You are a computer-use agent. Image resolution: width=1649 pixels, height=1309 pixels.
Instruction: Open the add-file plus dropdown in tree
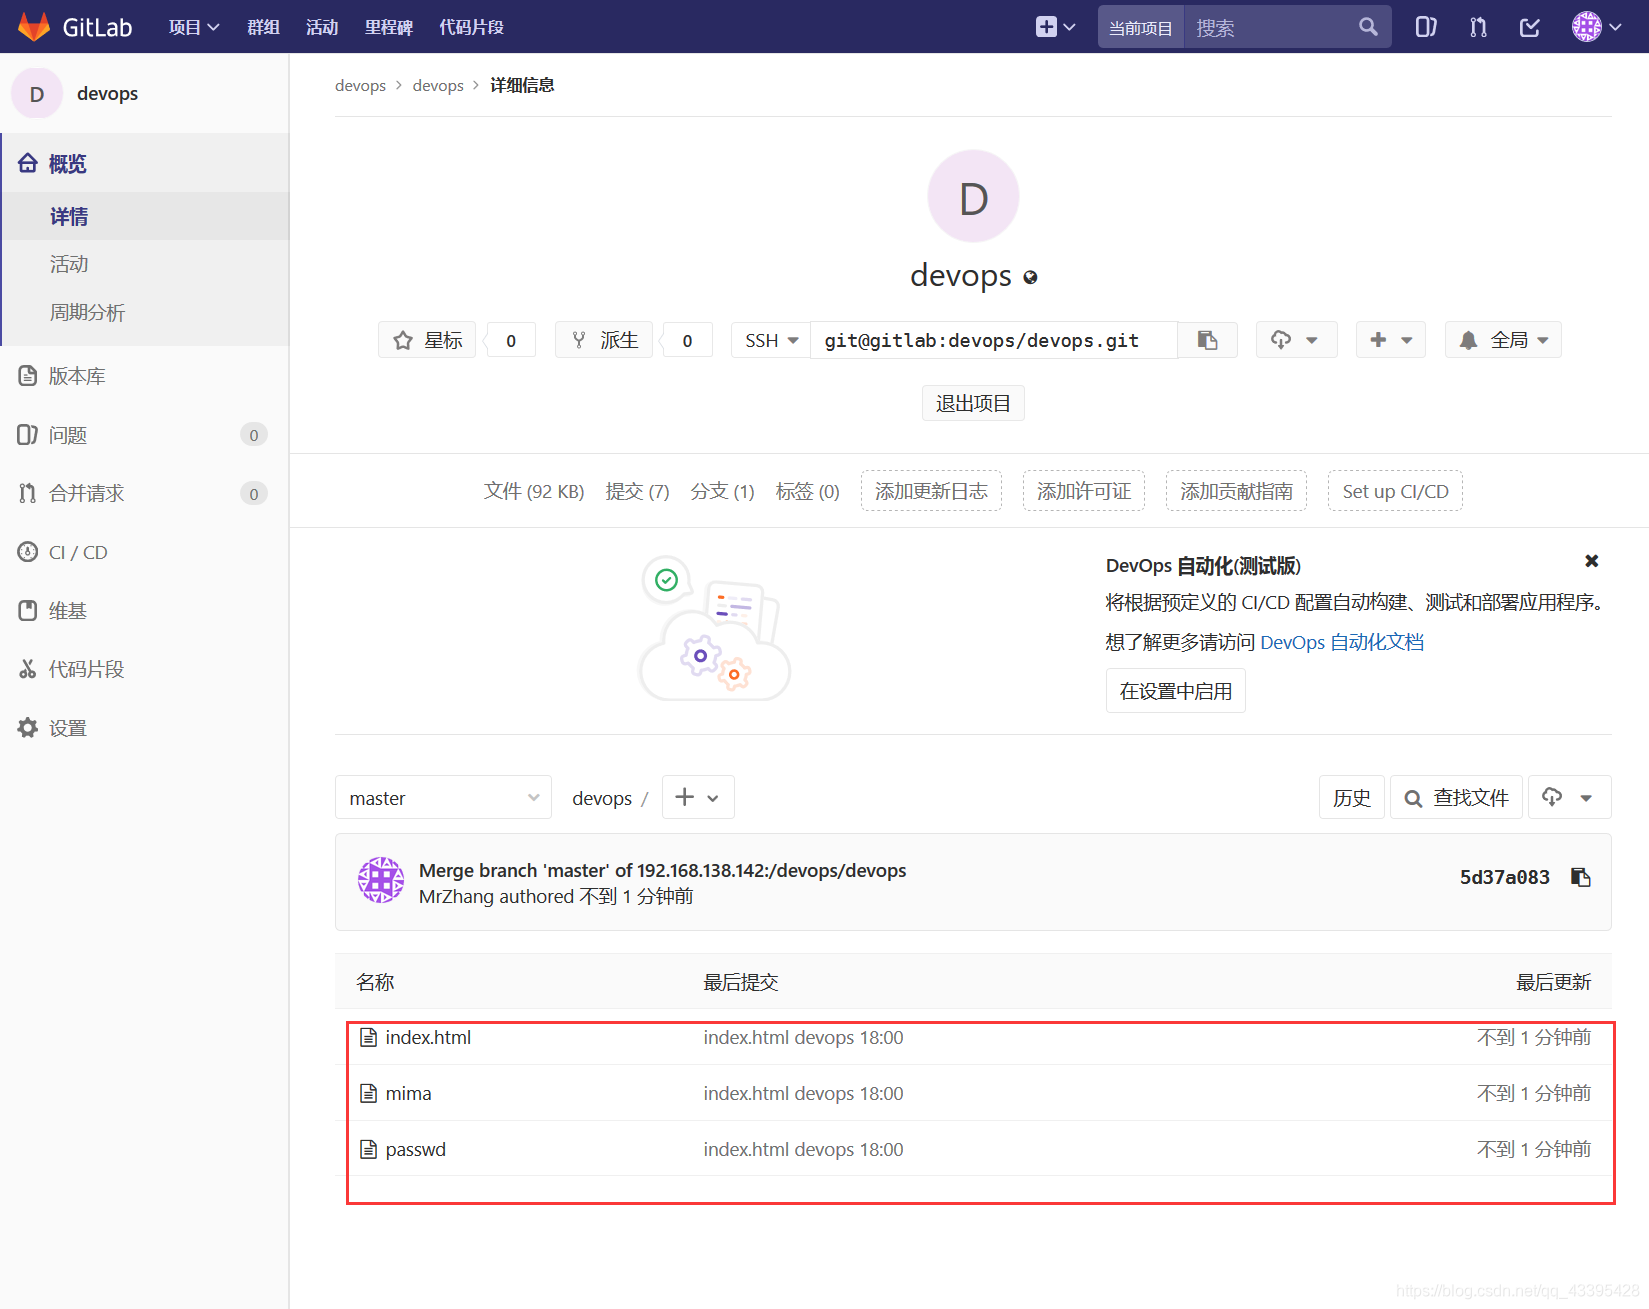698,798
